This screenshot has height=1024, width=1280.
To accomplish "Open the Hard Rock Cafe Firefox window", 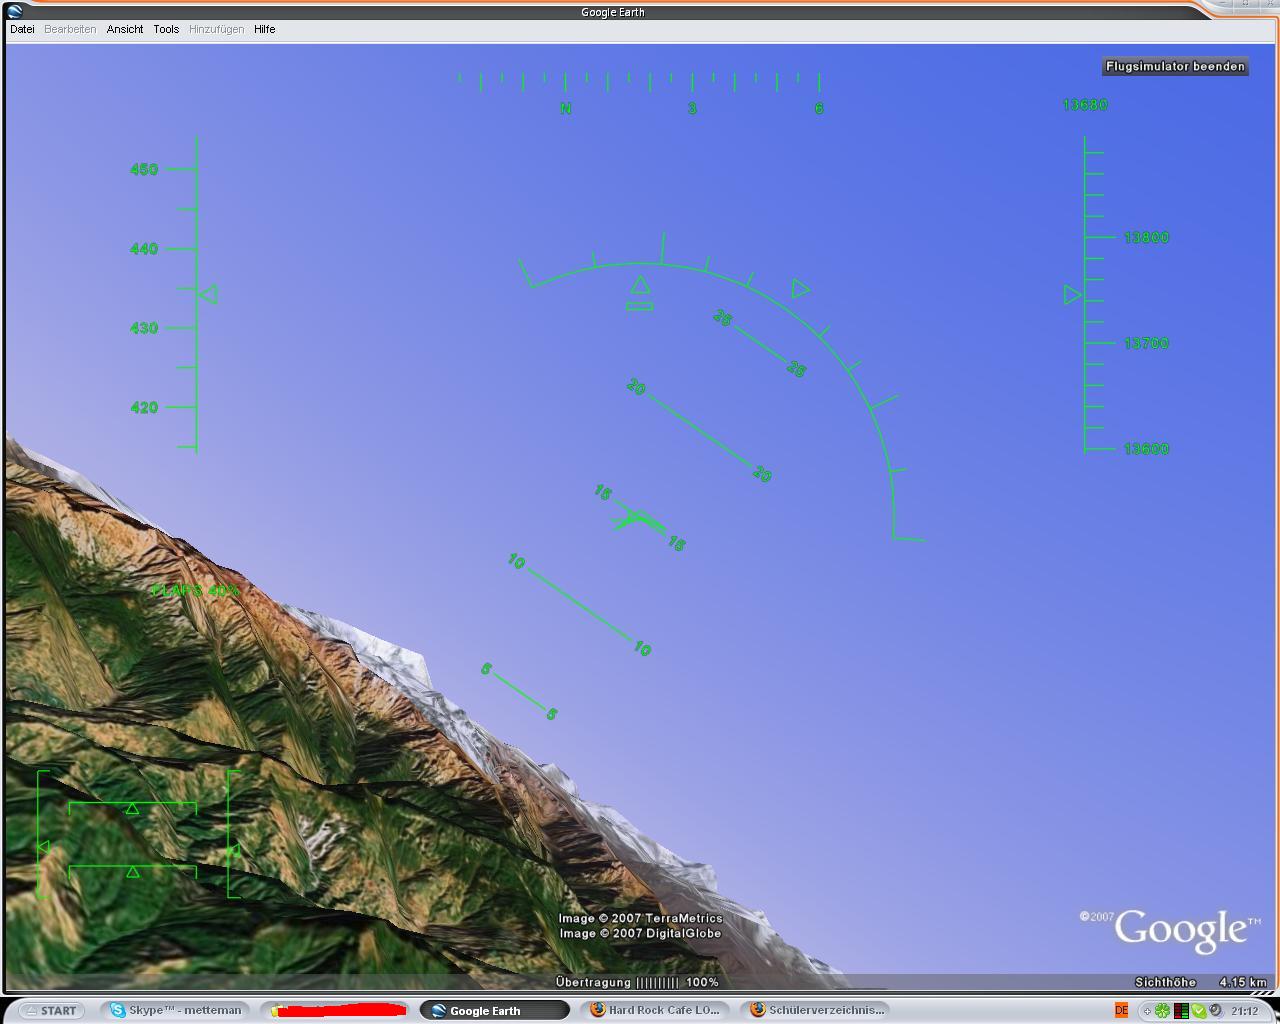I will click(655, 1010).
